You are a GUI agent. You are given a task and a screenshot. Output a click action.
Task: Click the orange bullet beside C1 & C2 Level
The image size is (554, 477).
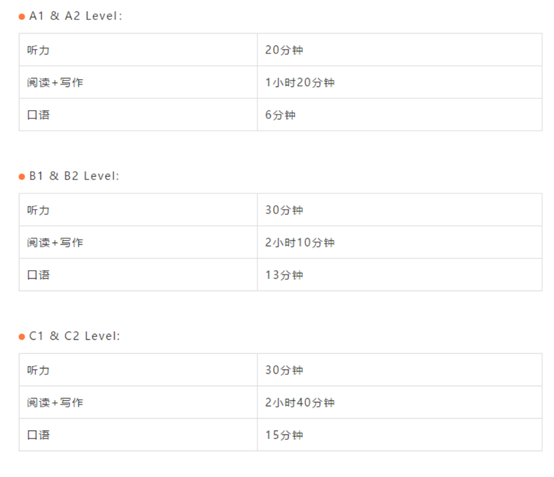pos(22,337)
